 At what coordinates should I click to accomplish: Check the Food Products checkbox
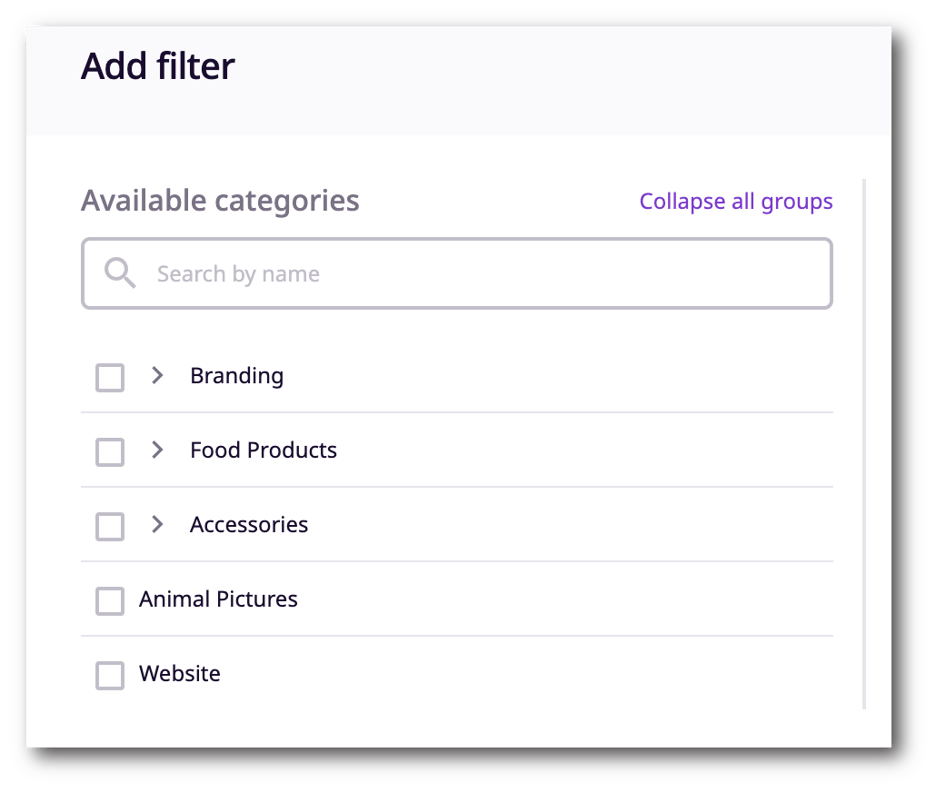(x=109, y=452)
